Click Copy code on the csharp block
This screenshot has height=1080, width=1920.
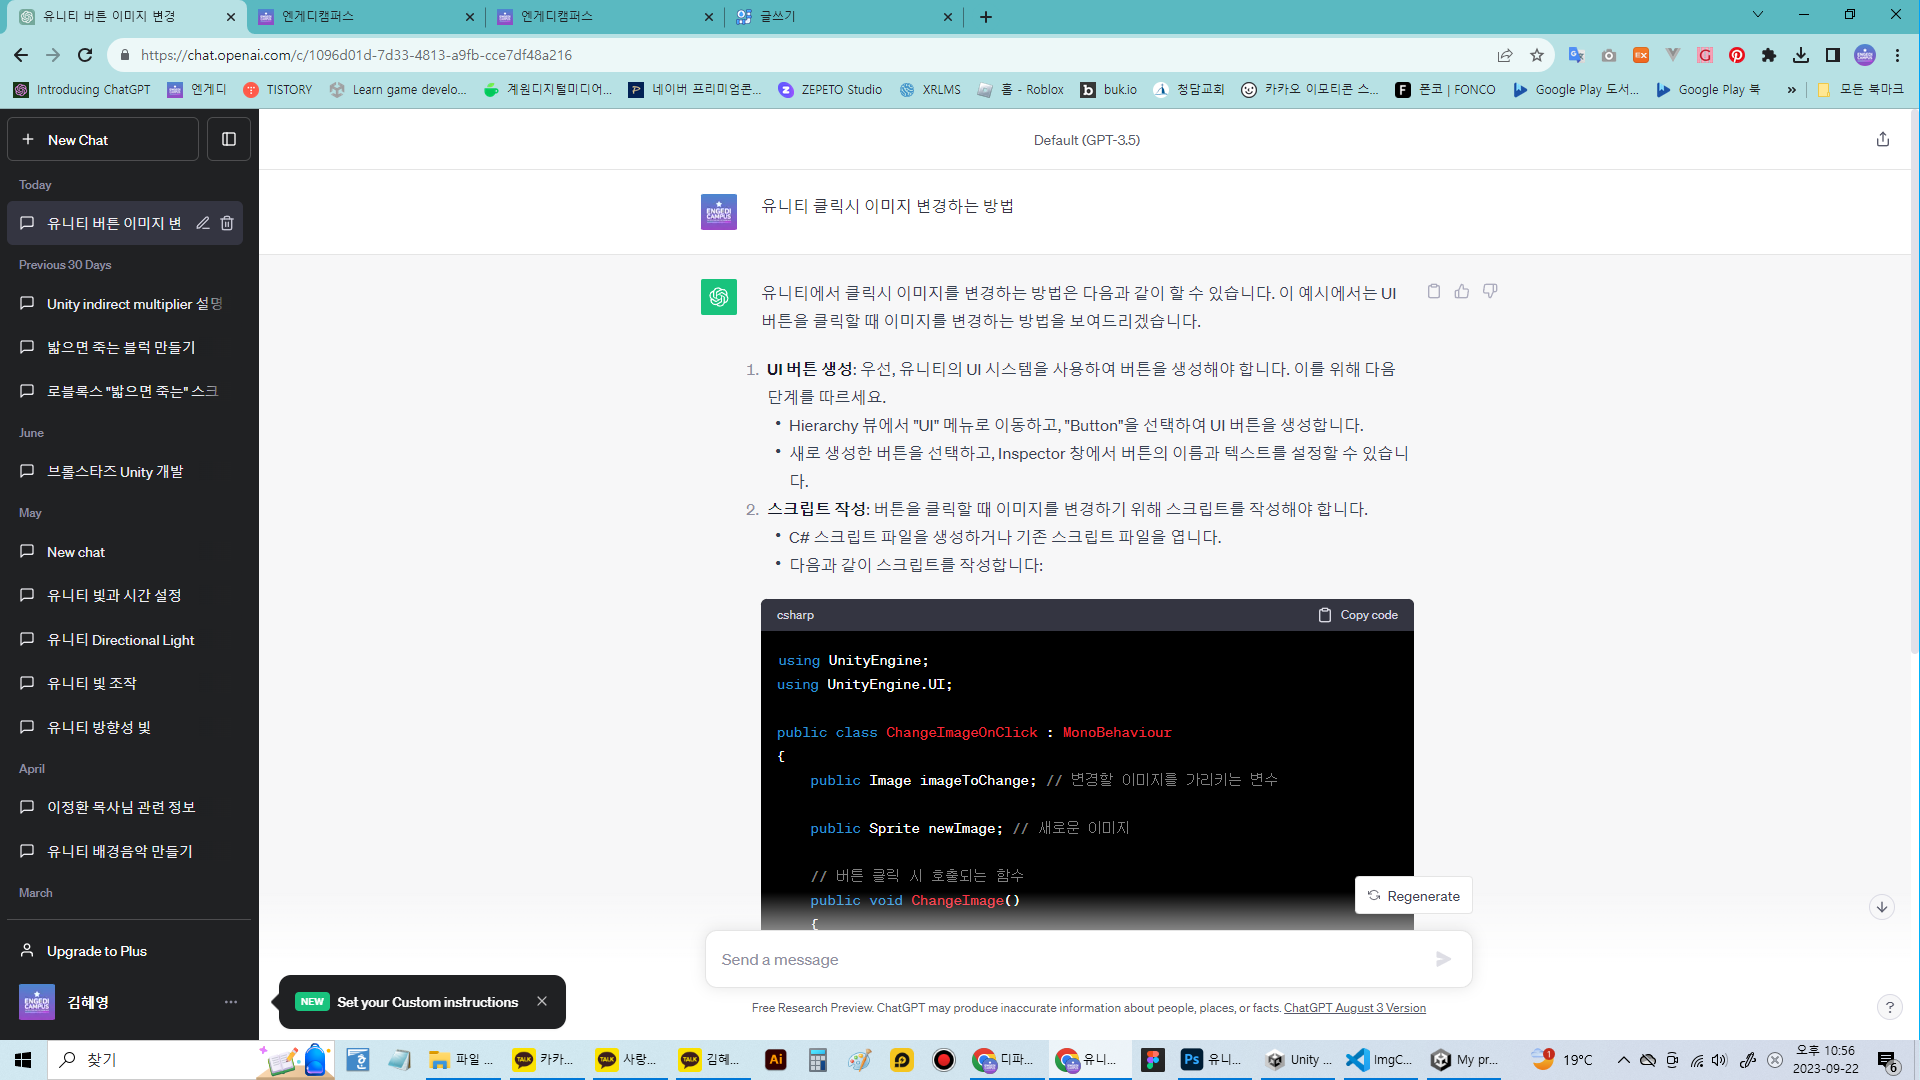point(1358,615)
